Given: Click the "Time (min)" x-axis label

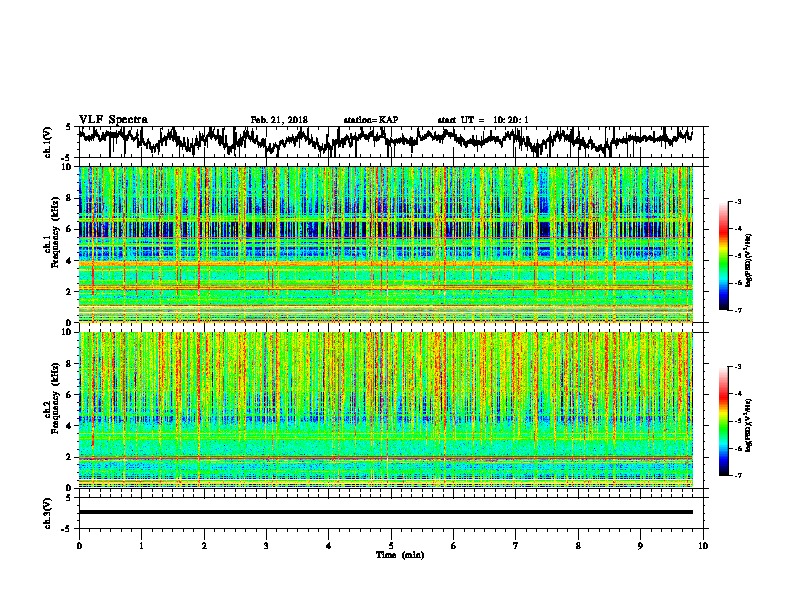Looking at the screenshot, I should click(x=400, y=555).
